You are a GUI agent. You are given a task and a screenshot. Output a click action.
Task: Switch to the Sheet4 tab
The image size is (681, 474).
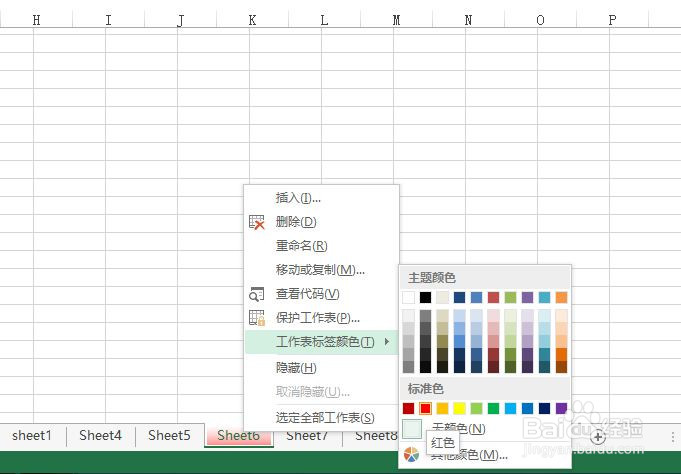coord(100,435)
